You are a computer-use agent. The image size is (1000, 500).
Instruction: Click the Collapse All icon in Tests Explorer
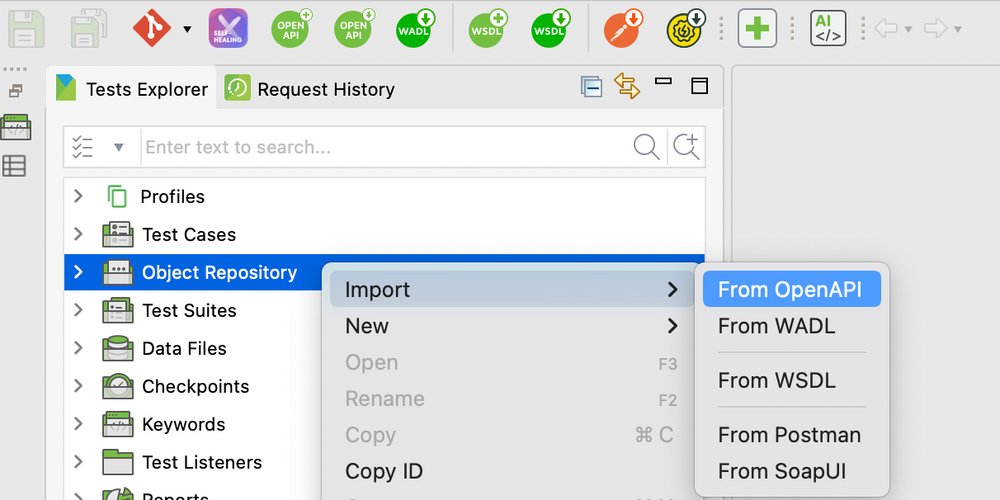point(591,87)
